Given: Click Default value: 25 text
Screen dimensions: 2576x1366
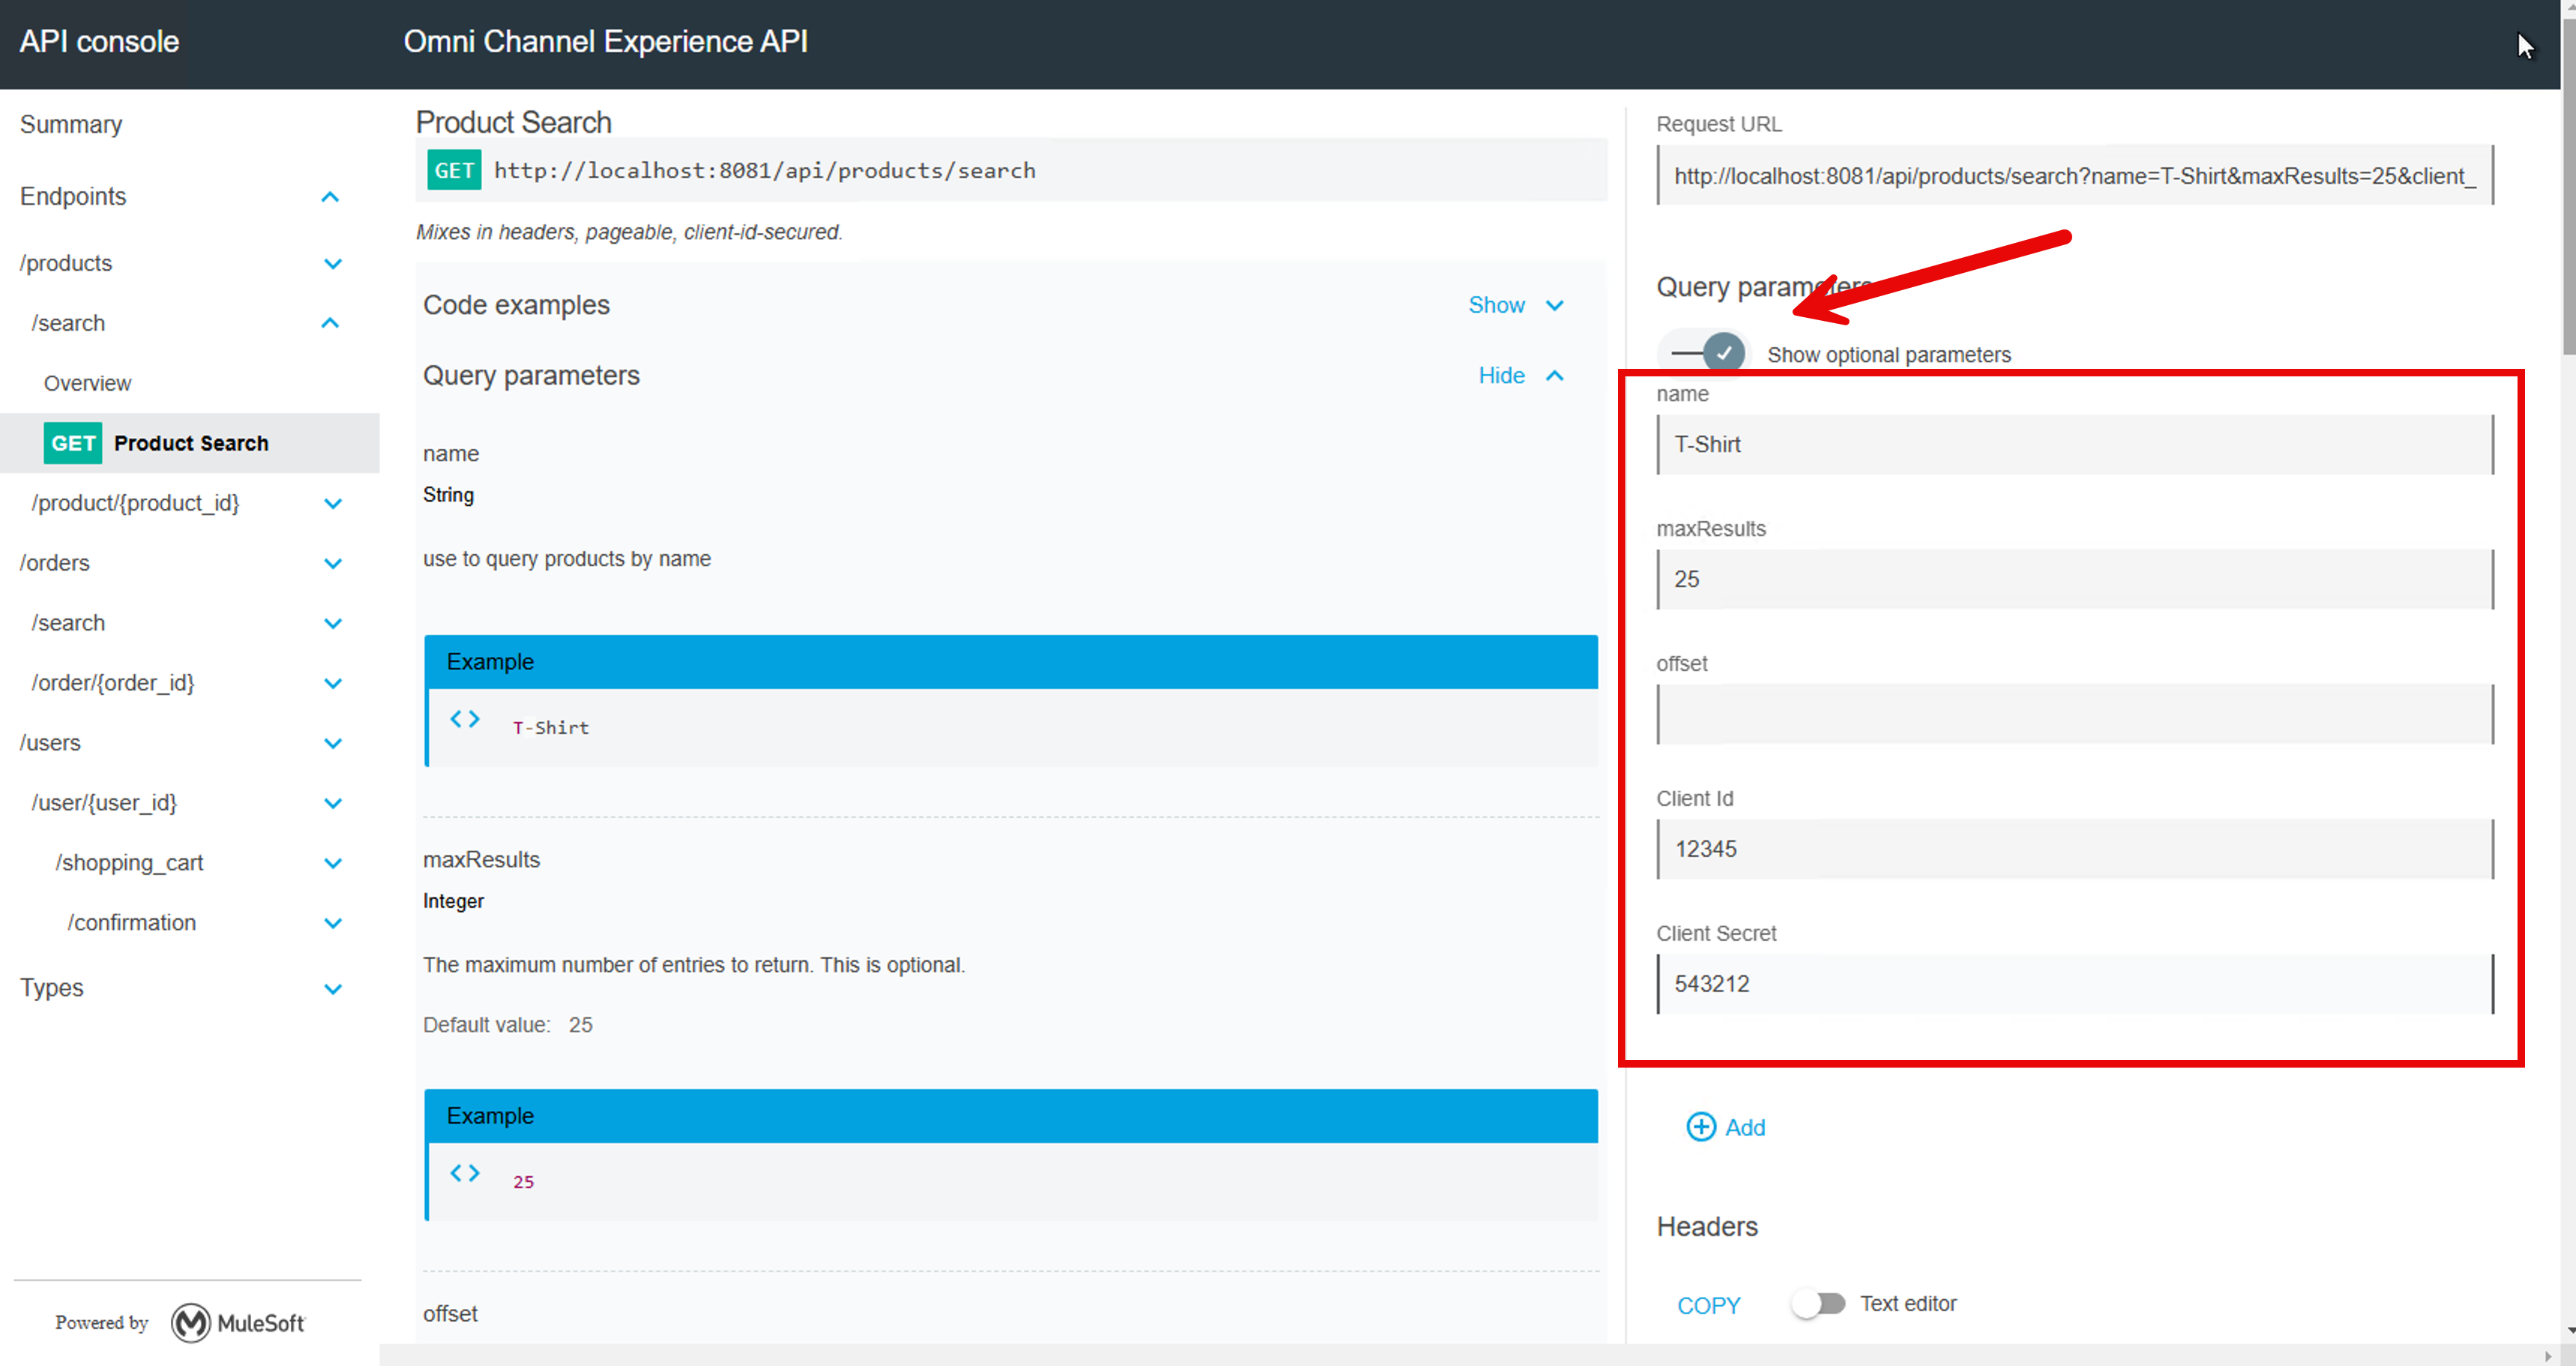Looking at the screenshot, I should point(508,1025).
